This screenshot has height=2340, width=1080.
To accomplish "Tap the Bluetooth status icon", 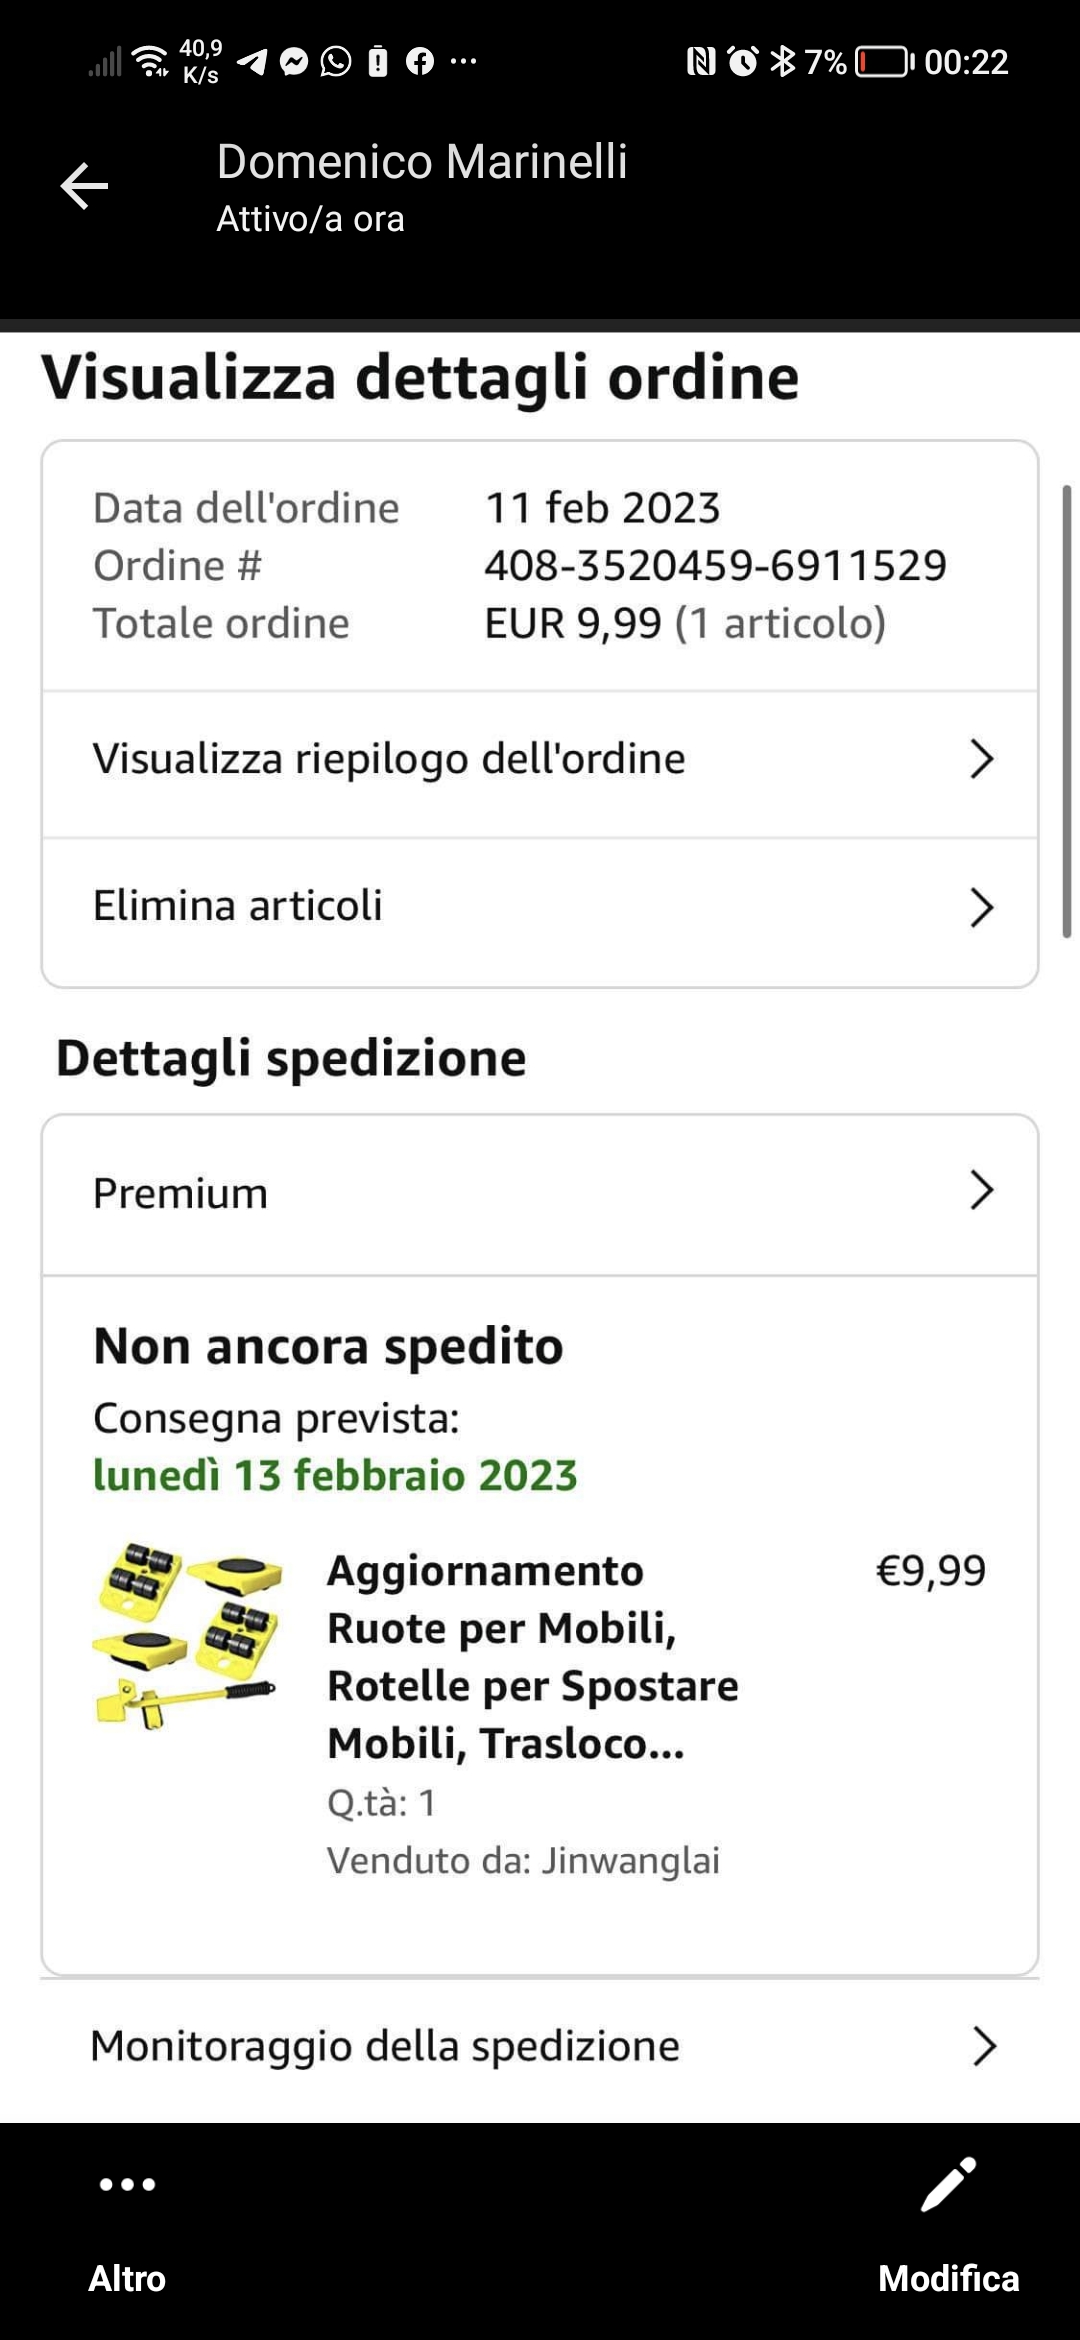I will 783,62.
